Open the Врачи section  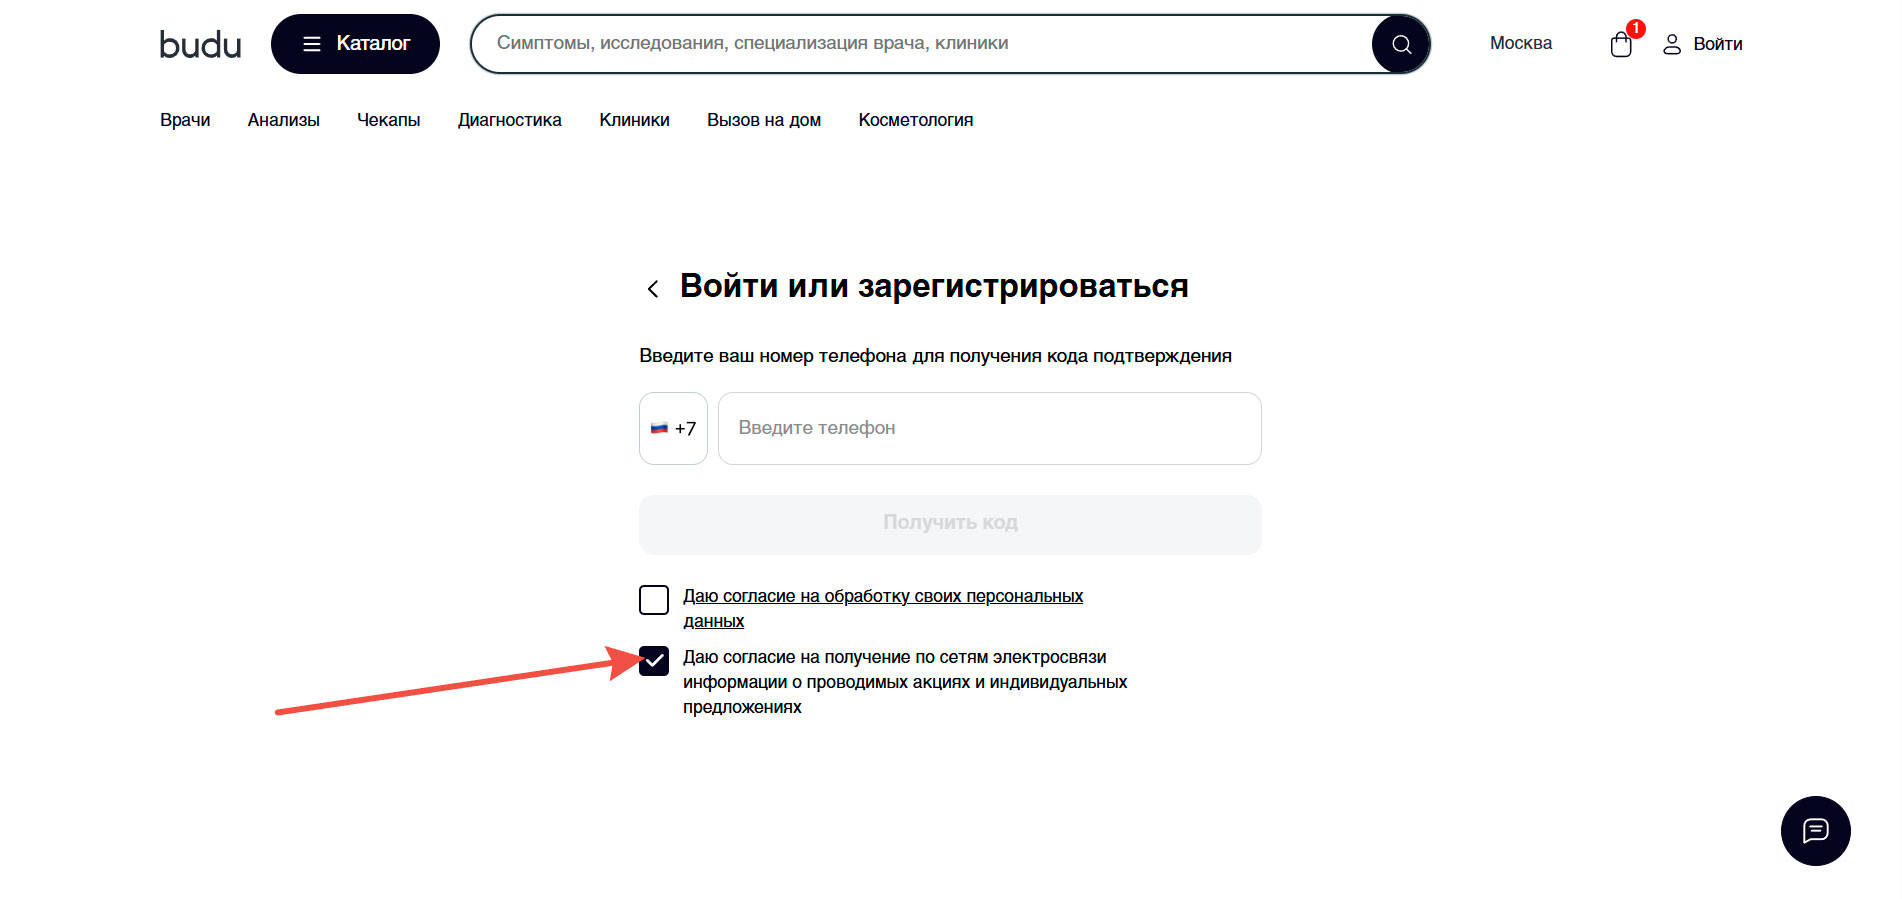point(185,120)
